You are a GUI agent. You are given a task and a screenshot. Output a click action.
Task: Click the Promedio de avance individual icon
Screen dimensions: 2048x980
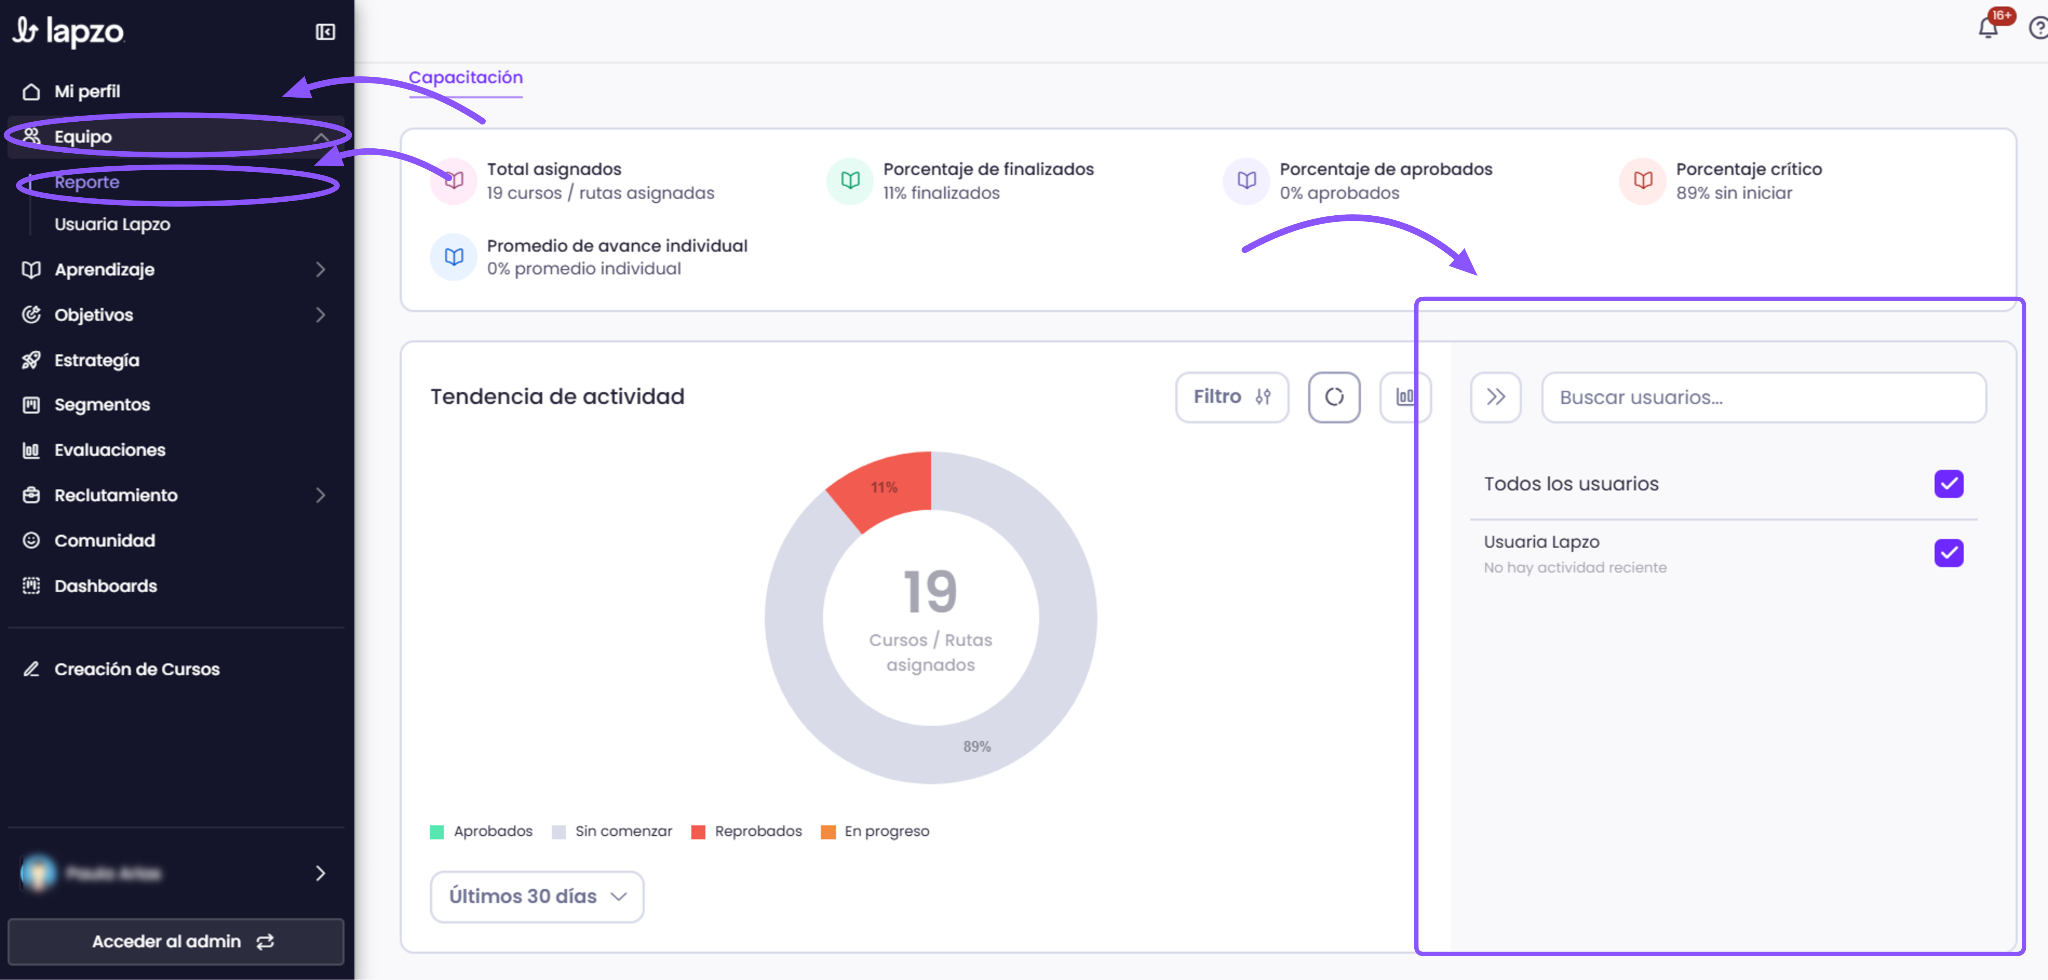454,257
